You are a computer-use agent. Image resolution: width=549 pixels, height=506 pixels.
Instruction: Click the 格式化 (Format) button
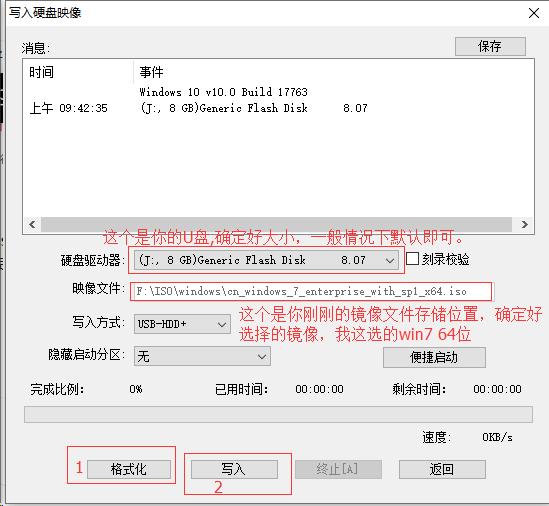[x=128, y=469]
